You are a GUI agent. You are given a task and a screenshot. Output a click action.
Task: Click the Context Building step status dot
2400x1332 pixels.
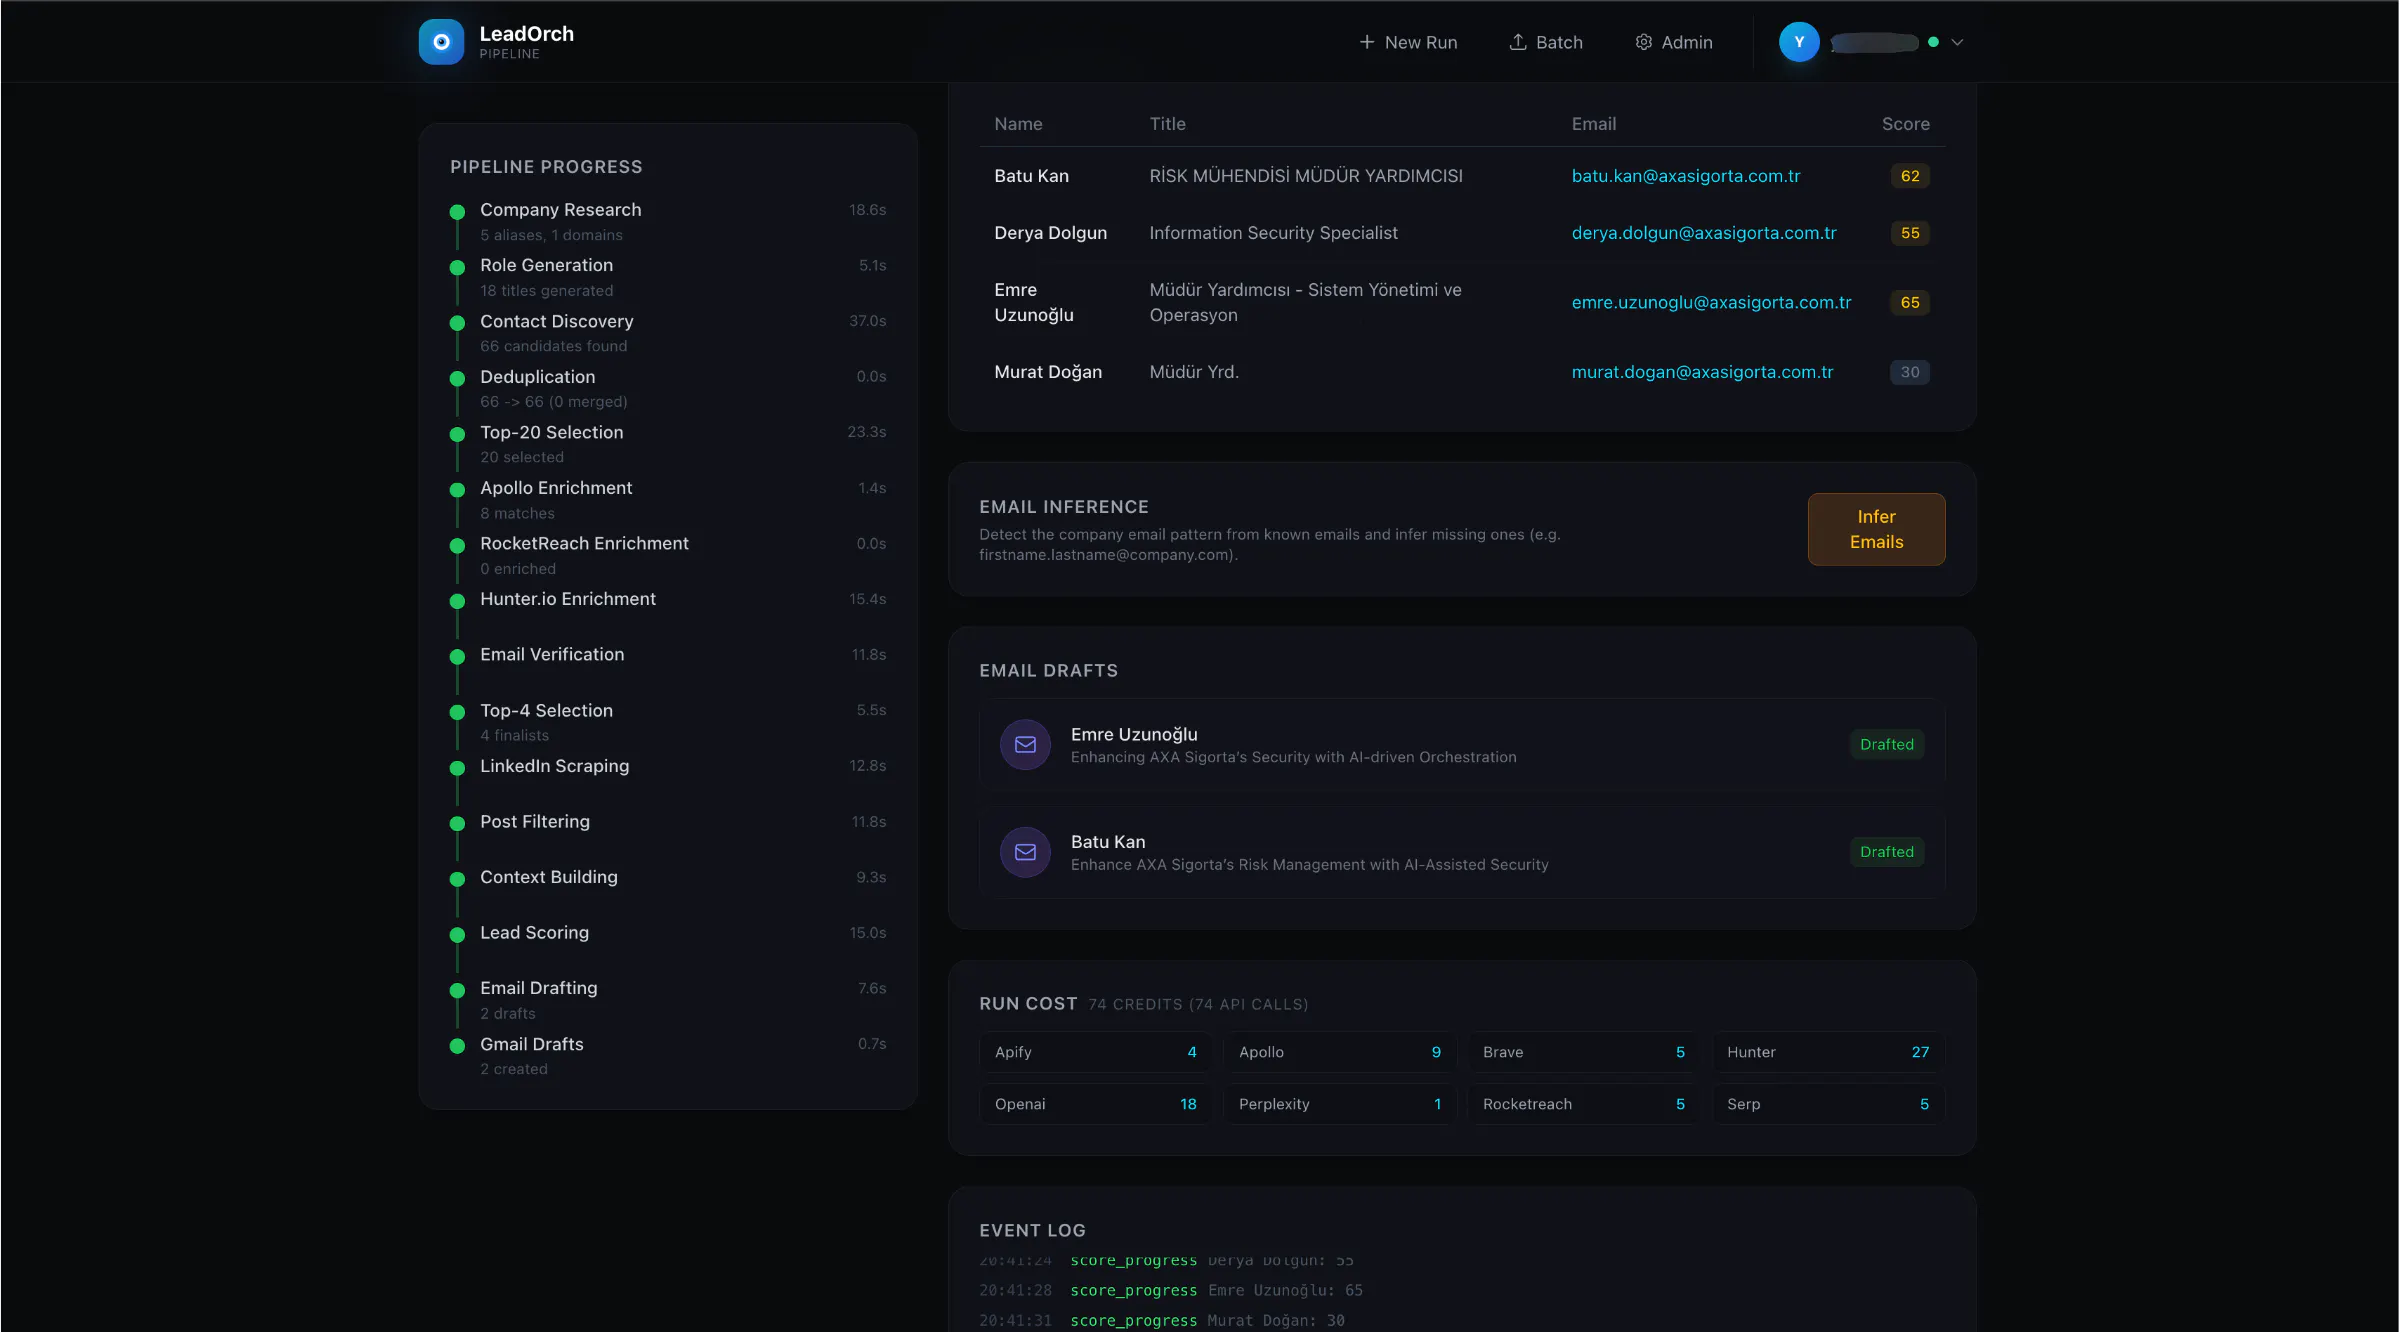[x=457, y=879]
